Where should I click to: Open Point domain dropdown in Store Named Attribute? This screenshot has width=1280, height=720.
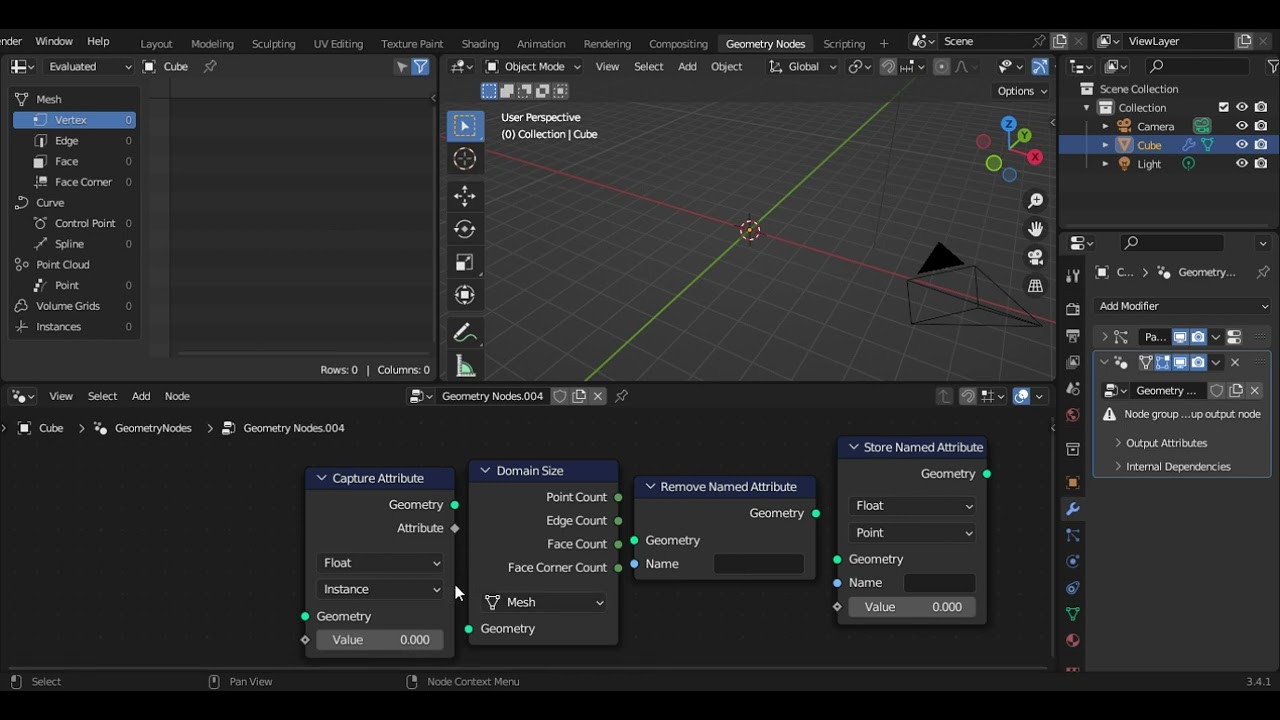tap(912, 533)
